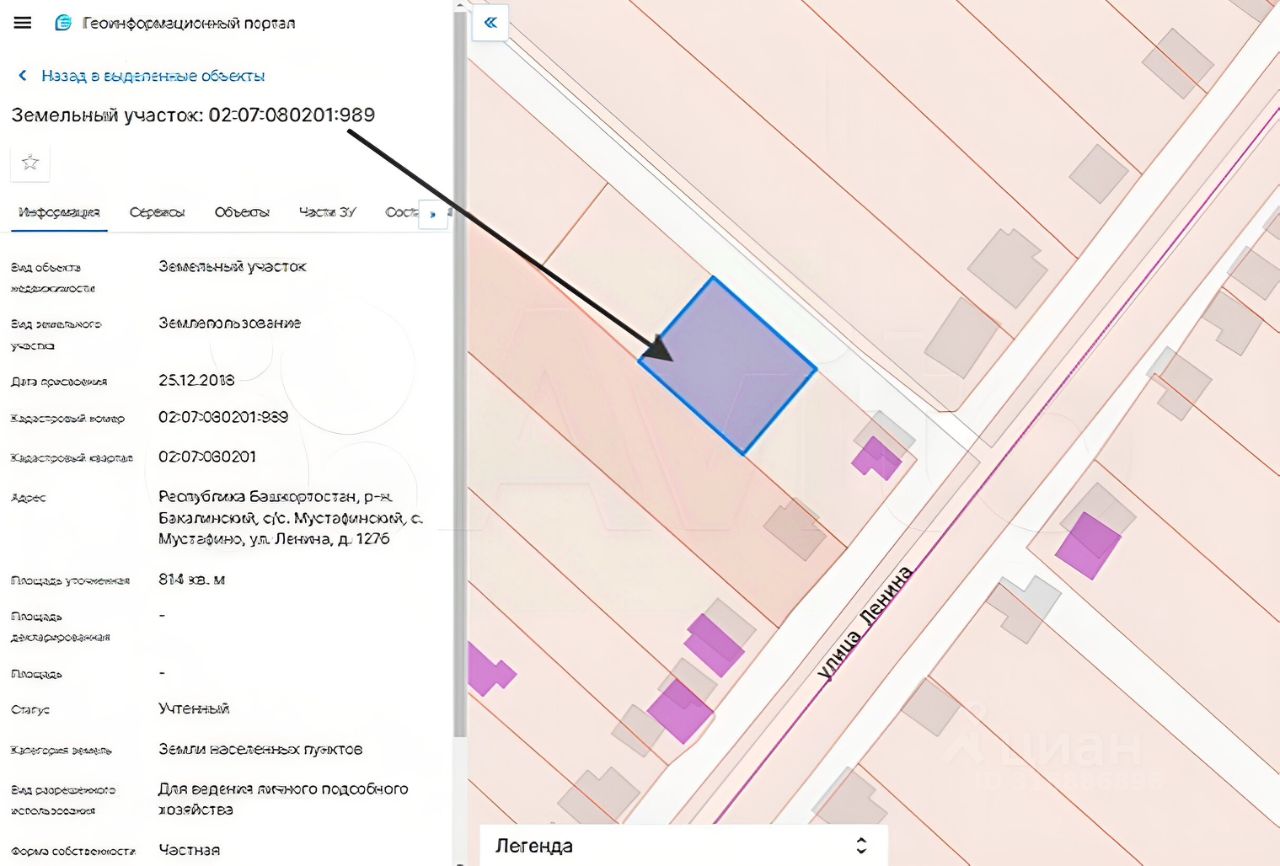Click the date value 25.12.2018
Image resolution: width=1280 pixels, height=866 pixels.
point(196,381)
